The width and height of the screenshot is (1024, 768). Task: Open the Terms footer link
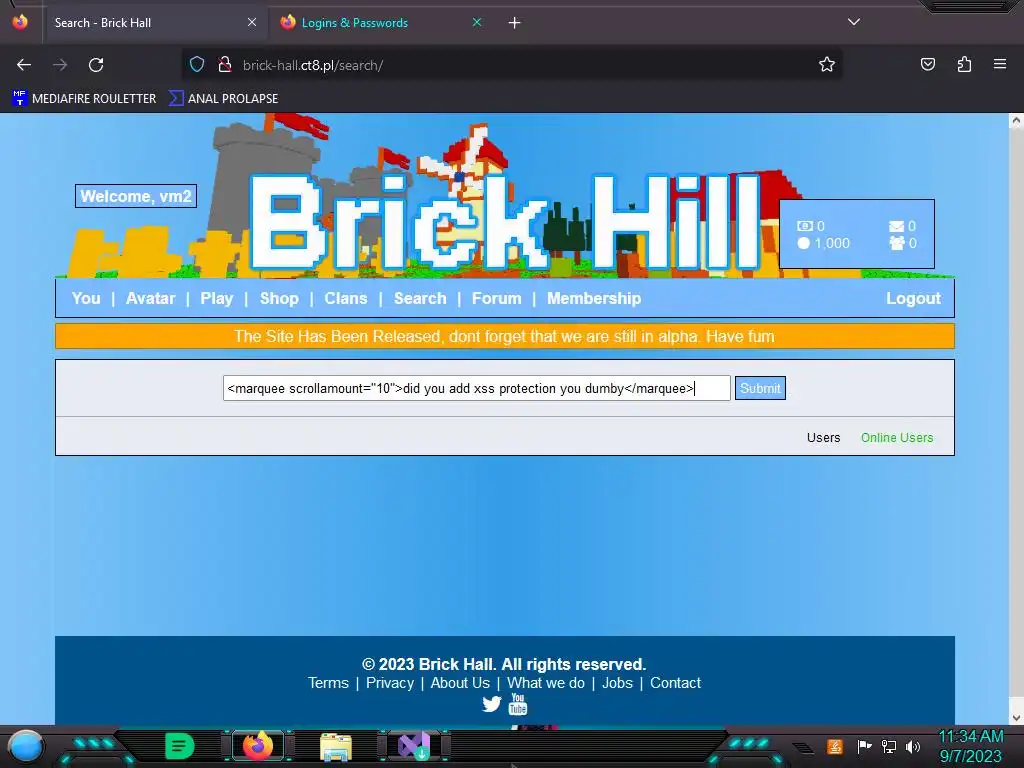click(x=328, y=683)
